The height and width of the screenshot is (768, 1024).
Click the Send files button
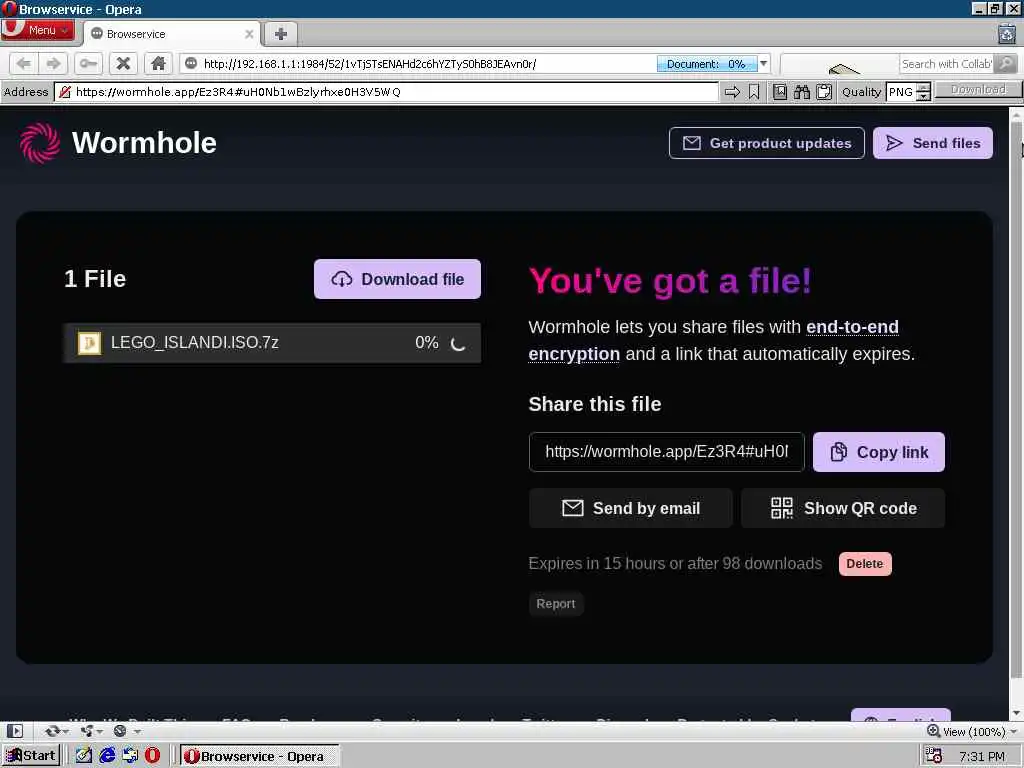click(933, 143)
